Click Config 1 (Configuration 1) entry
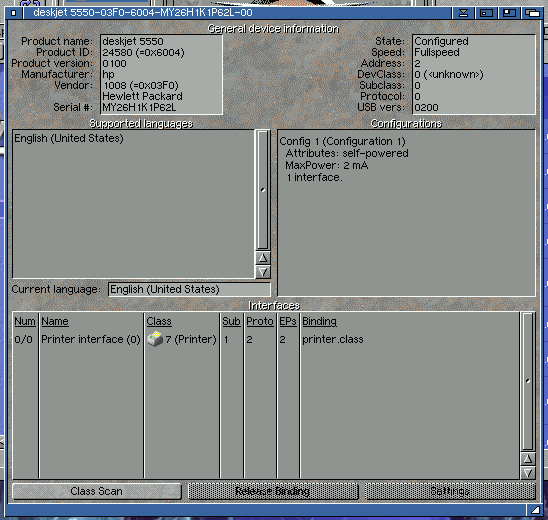 pyautogui.click(x=342, y=142)
